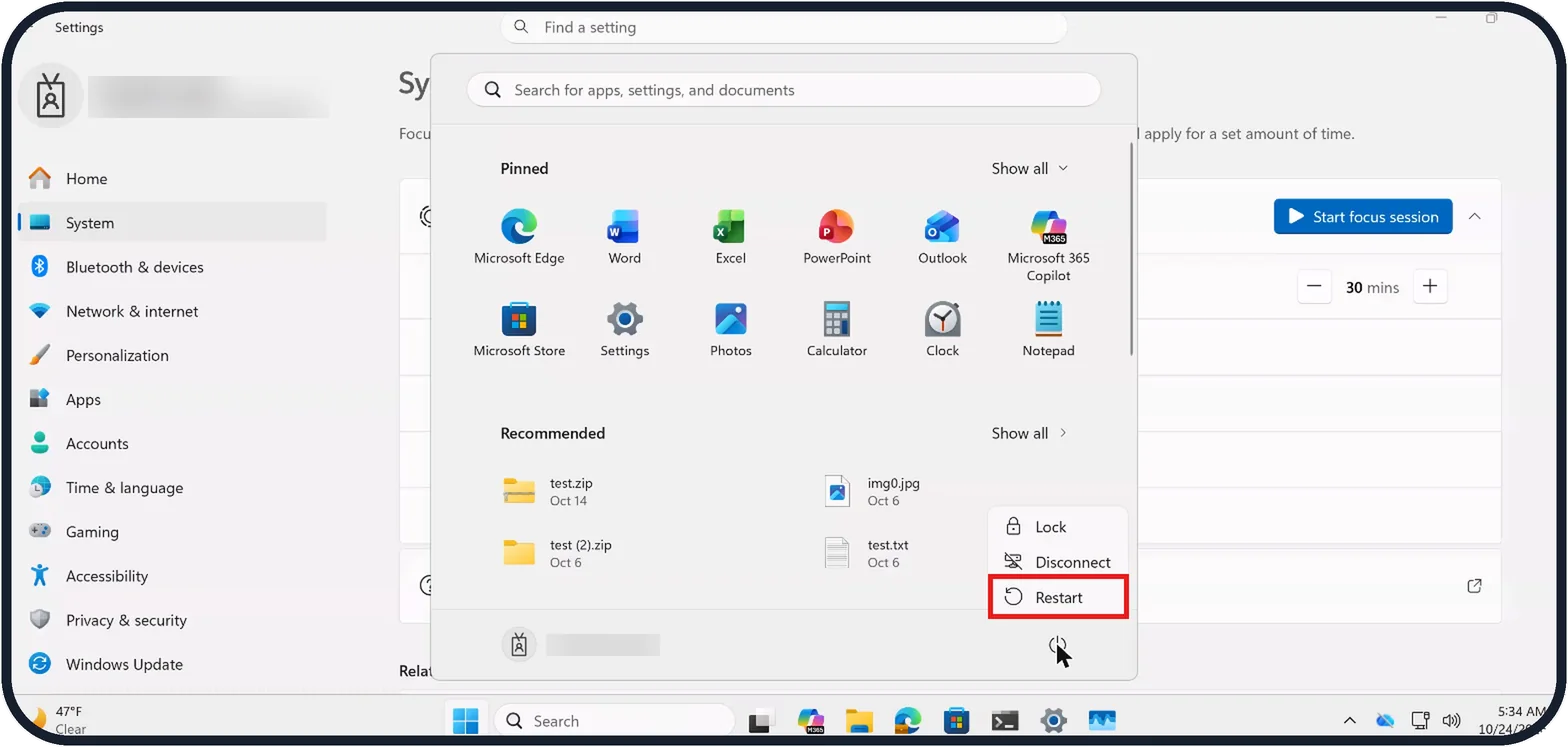Screen dimensions: 1568x747
Task: Open Microsoft Edge from pinned apps
Action: pos(519,237)
